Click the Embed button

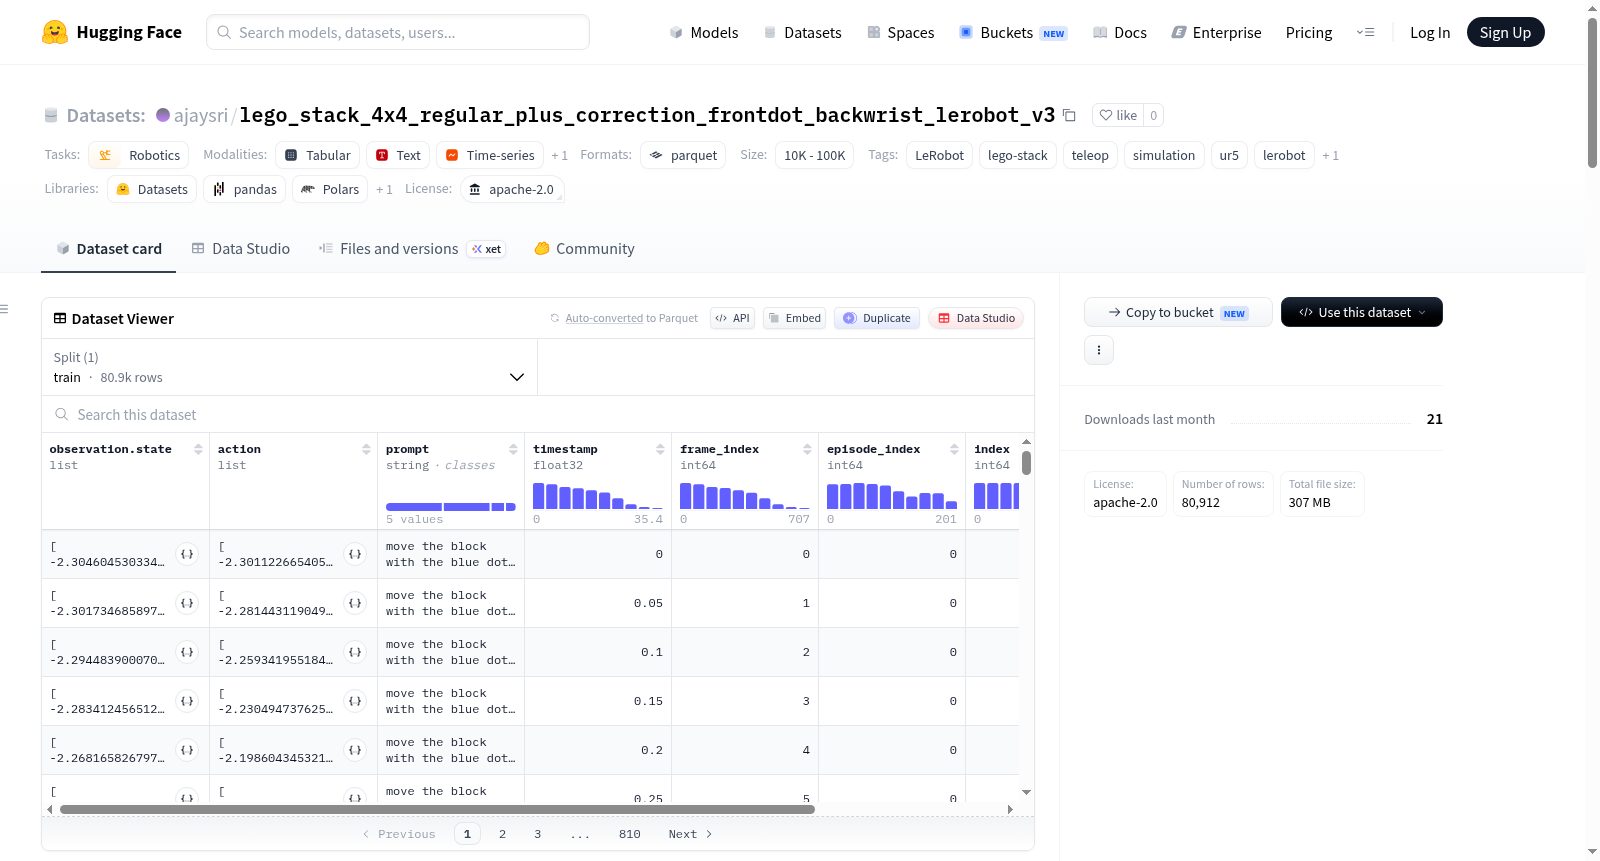coord(794,318)
